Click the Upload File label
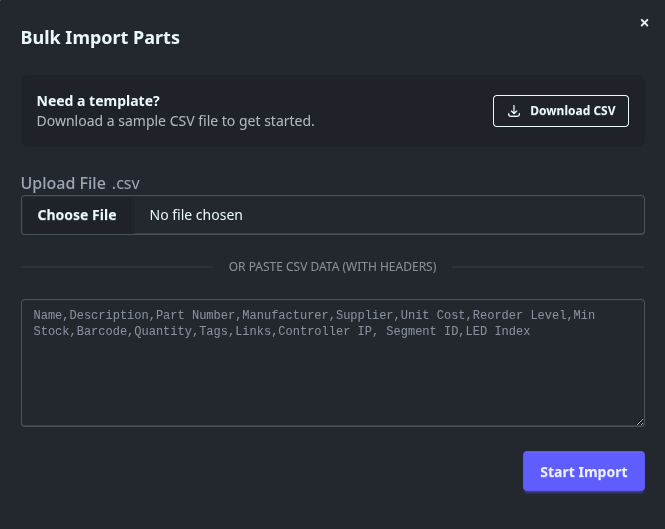 (x=62, y=183)
